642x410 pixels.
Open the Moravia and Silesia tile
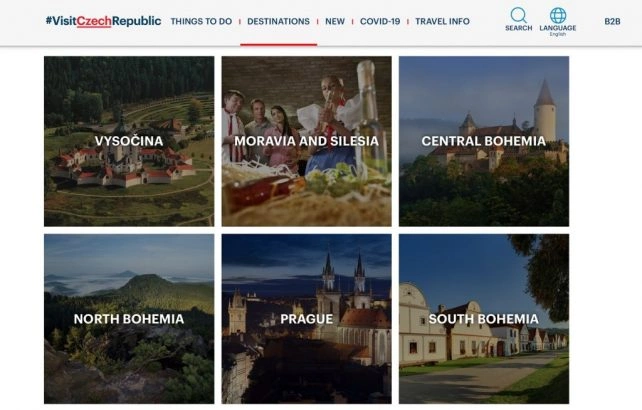click(x=307, y=141)
